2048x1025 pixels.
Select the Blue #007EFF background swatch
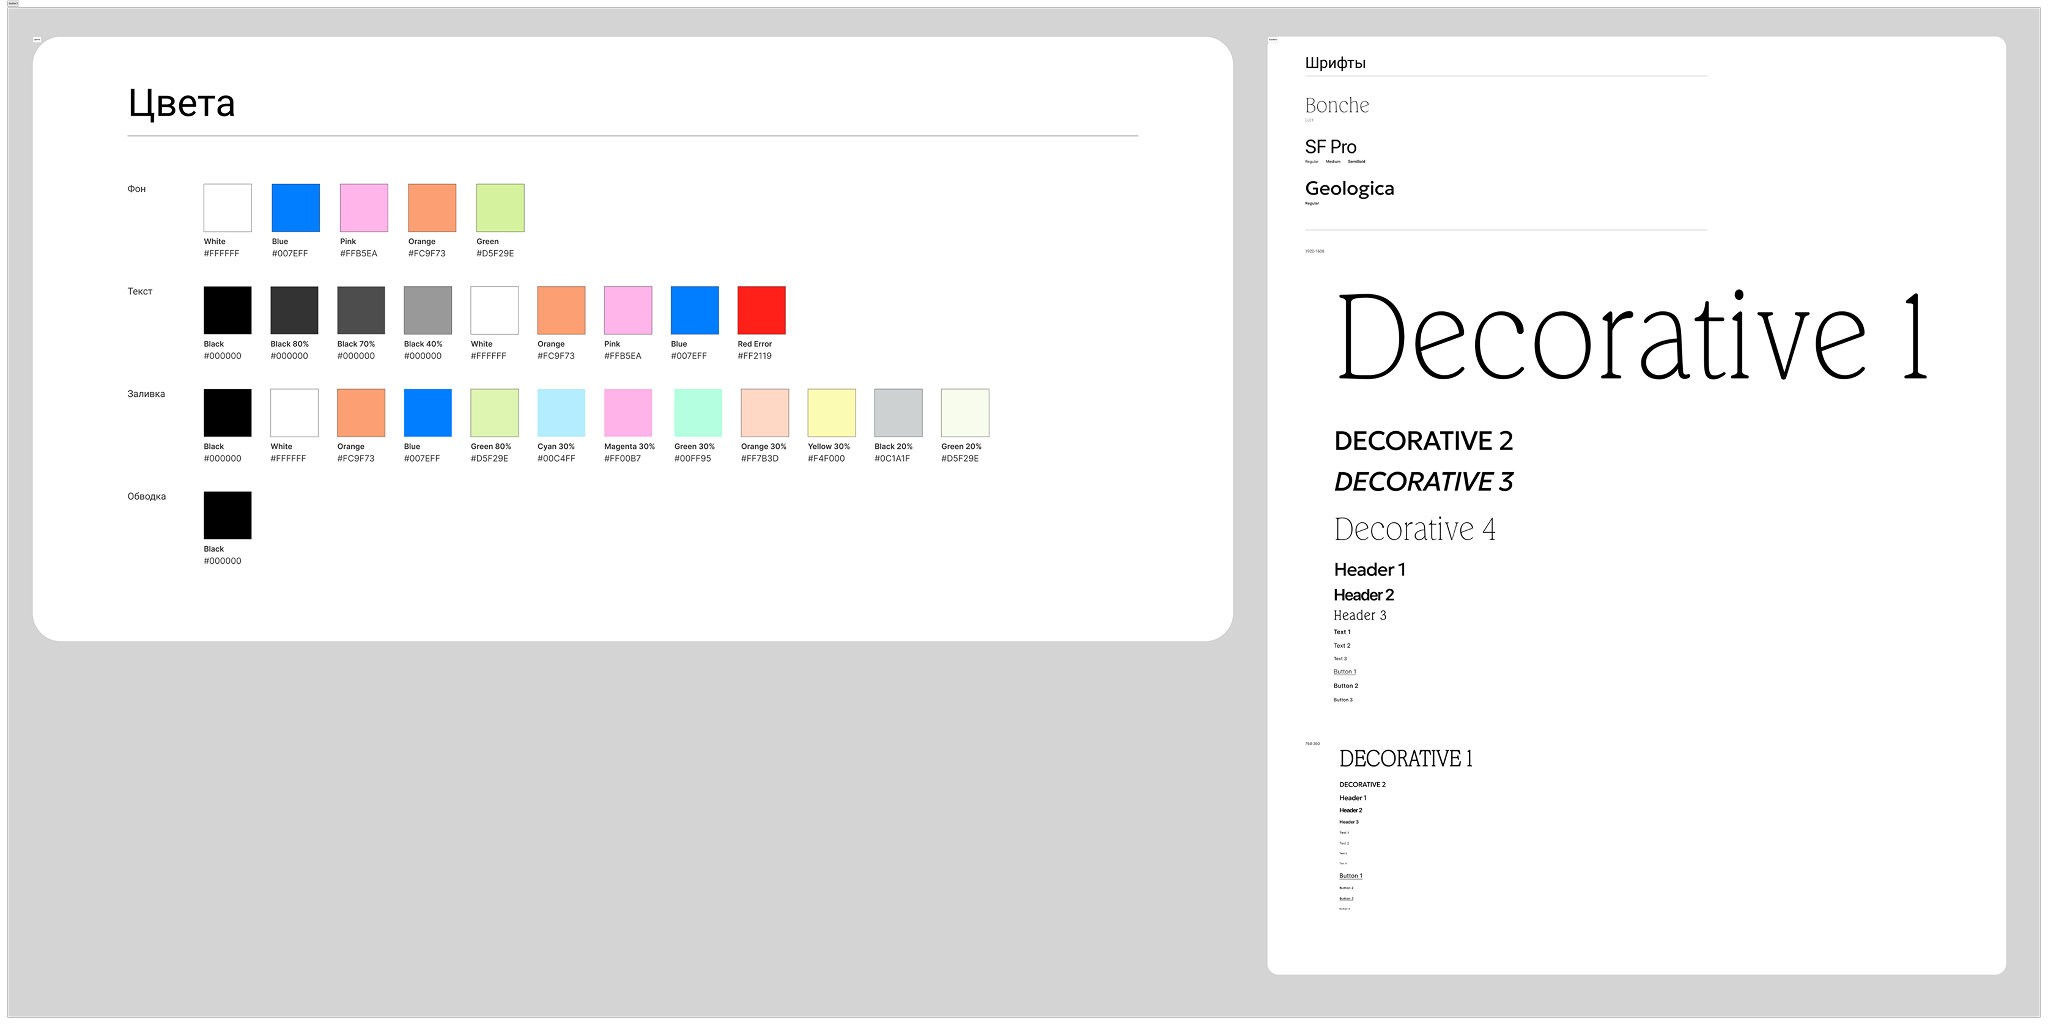click(x=296, y=208)
